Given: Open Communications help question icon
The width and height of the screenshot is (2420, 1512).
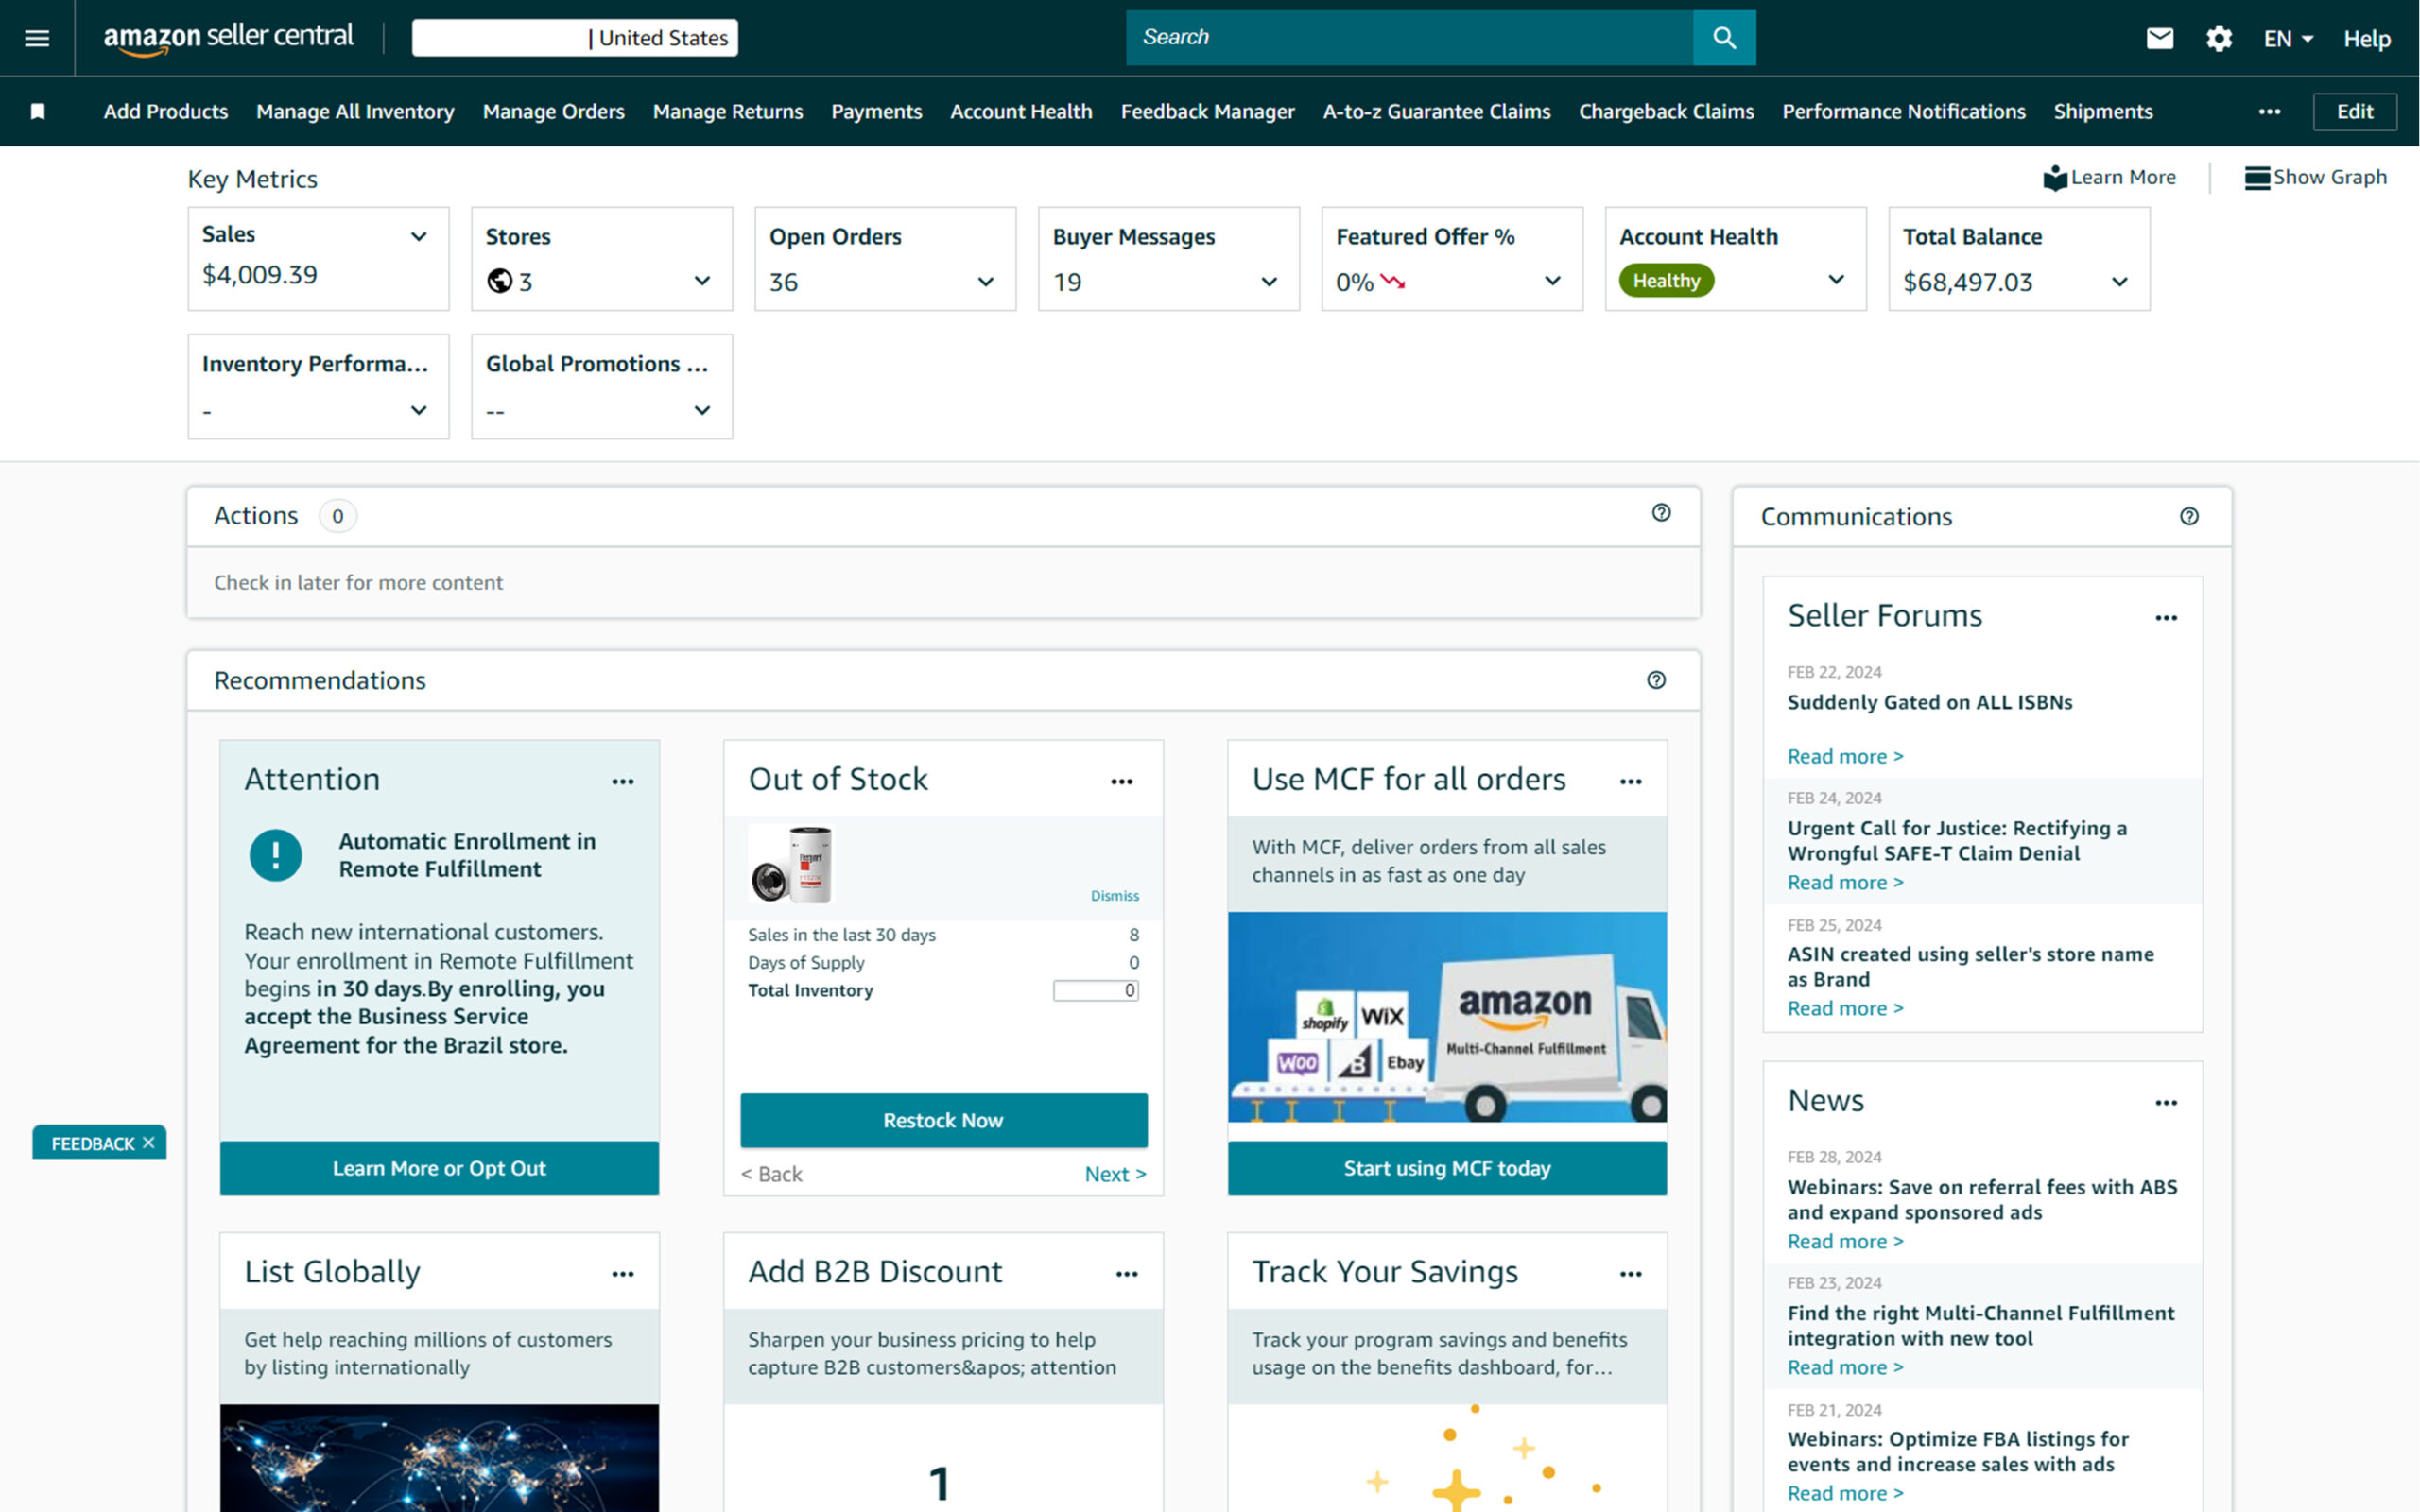Looking at the screenshot, I should (2189, 516).
